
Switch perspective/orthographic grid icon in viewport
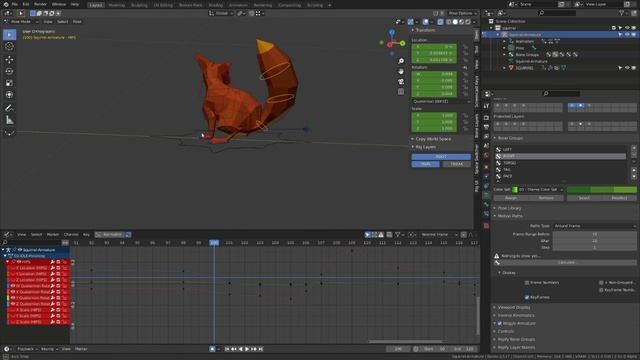(401, 92)
